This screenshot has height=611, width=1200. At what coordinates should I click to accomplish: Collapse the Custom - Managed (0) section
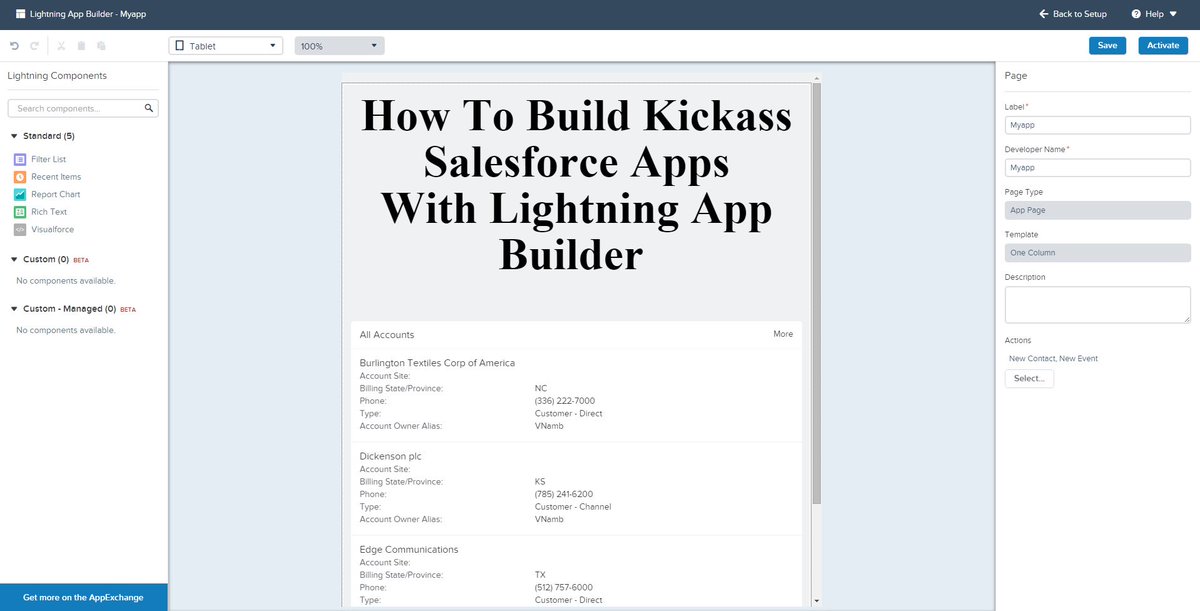pyautogui.click(x=14, y=309)
